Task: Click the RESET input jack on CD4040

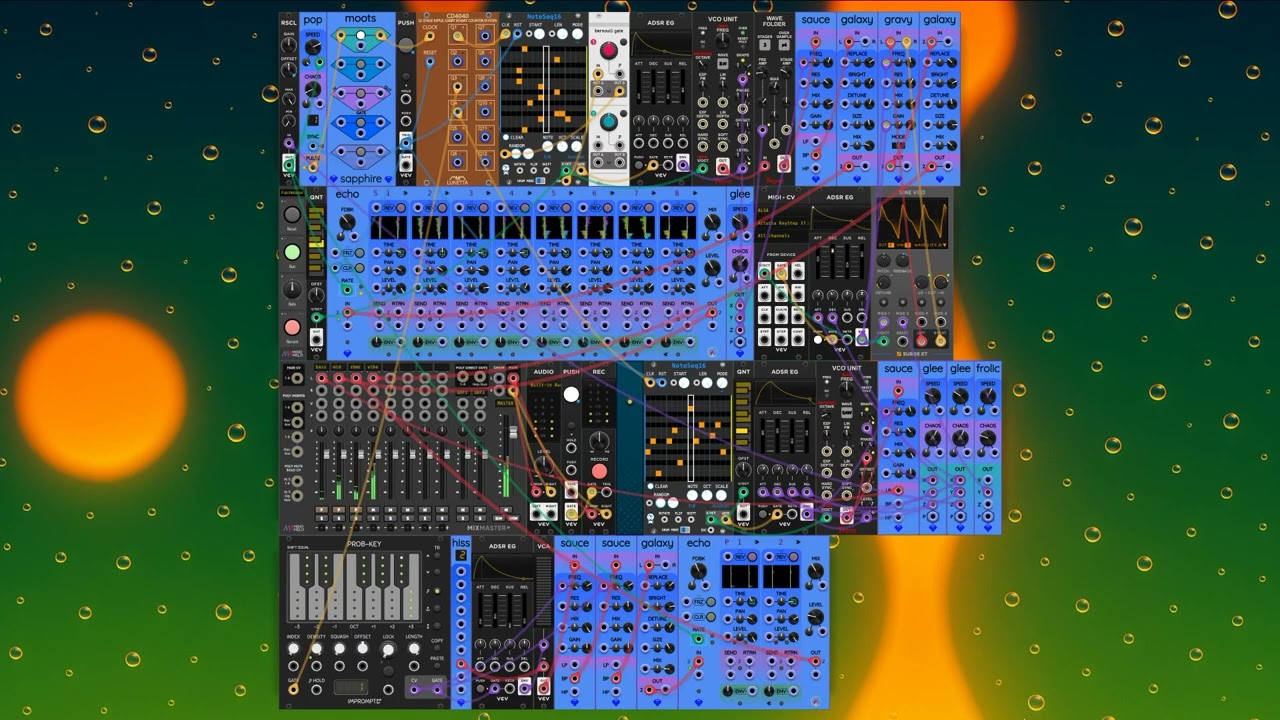Action: pos(429,63)
